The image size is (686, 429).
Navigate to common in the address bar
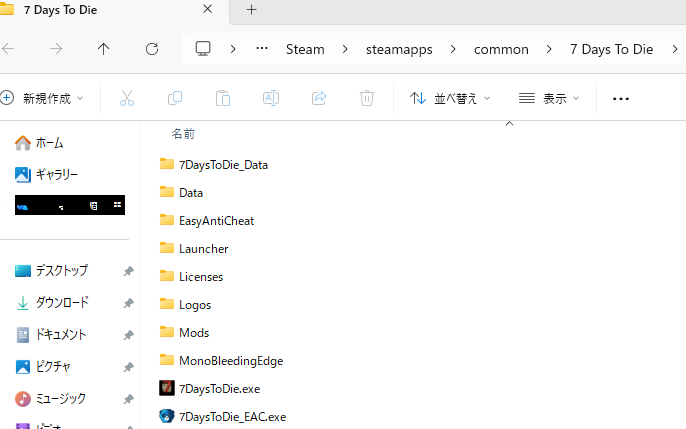(501, 49)
